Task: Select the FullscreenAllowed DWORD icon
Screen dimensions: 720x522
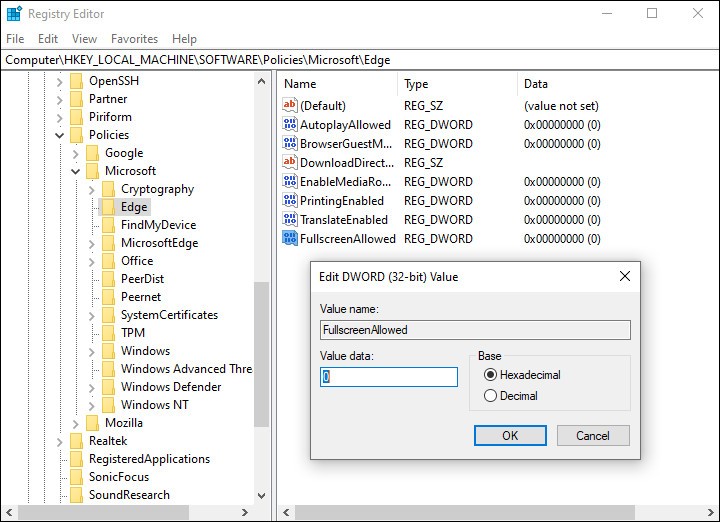Action: (290, 239)
